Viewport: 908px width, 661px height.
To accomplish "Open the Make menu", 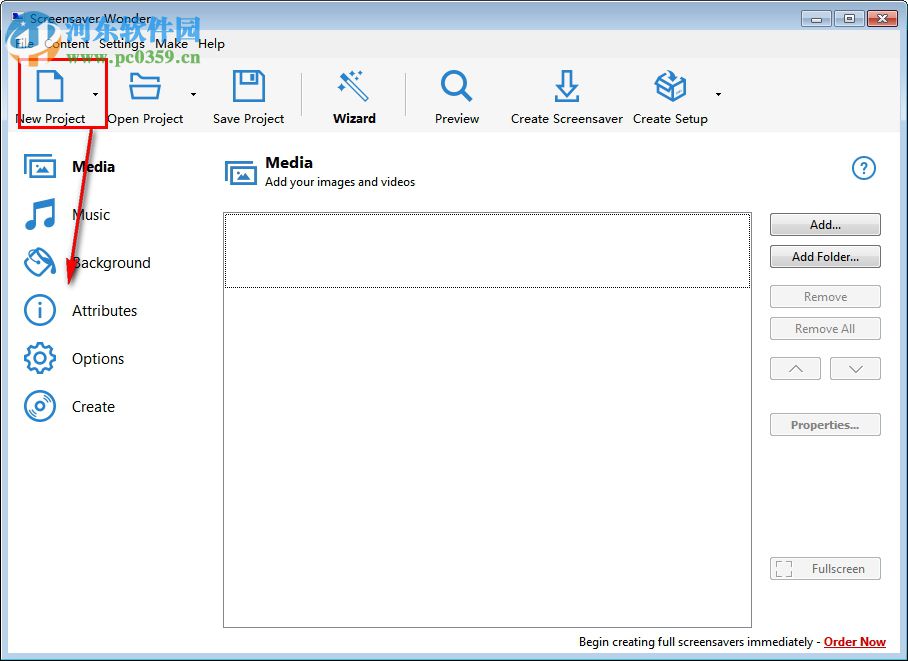I will [171, 43].
